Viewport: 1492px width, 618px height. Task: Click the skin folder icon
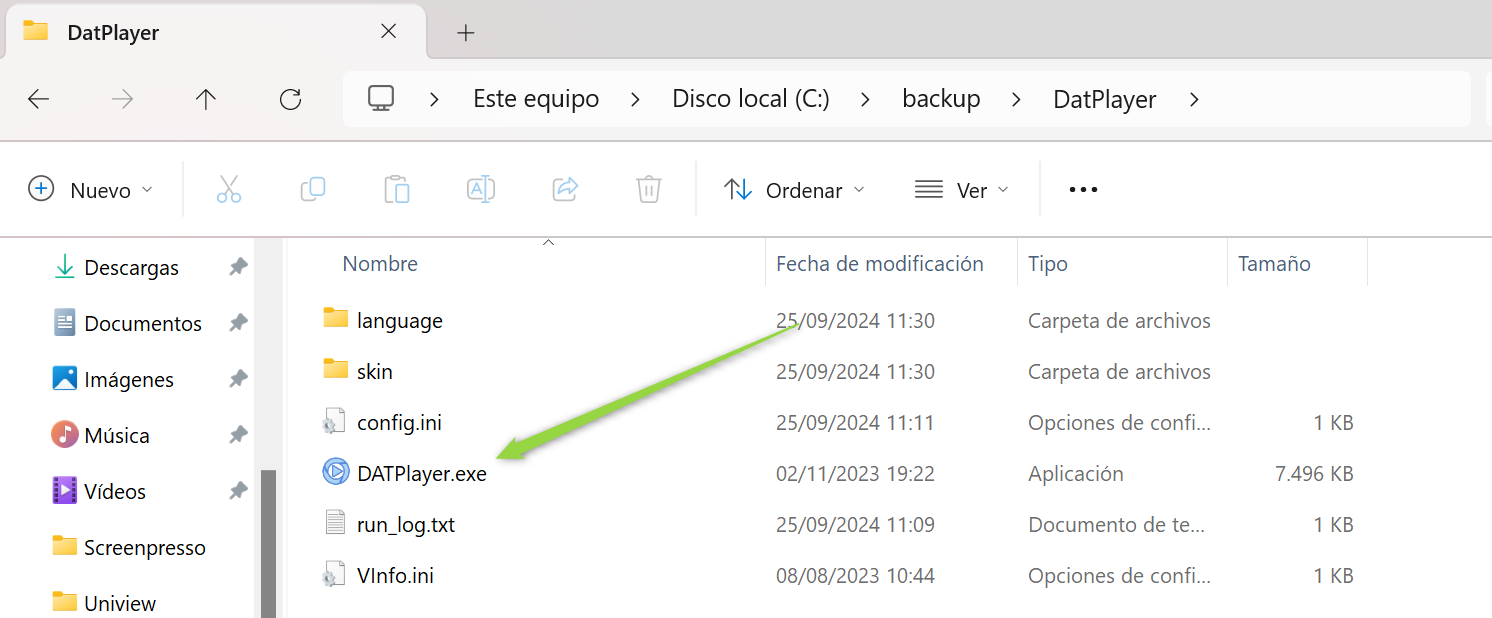click(x=335, y=370)
